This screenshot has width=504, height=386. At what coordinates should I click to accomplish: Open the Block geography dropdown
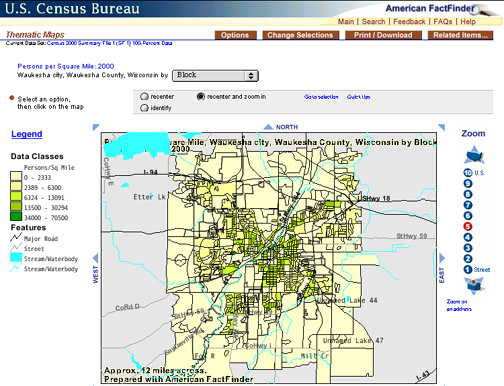pos(215,76)
